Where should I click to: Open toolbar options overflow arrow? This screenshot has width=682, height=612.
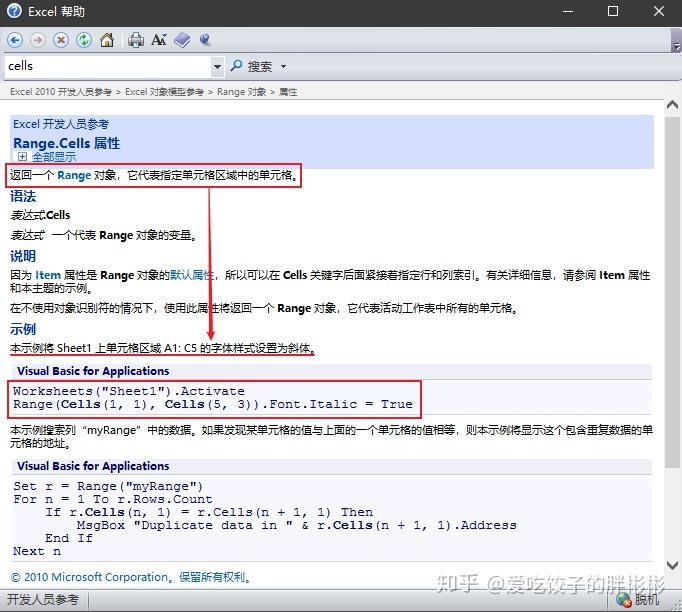click(x=676, y=45)
